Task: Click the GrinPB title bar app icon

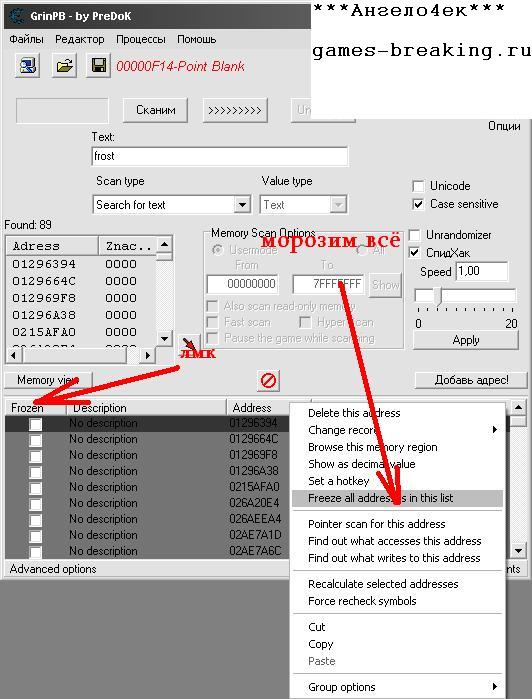Action: pyautogui.click(x=17, y=16)
